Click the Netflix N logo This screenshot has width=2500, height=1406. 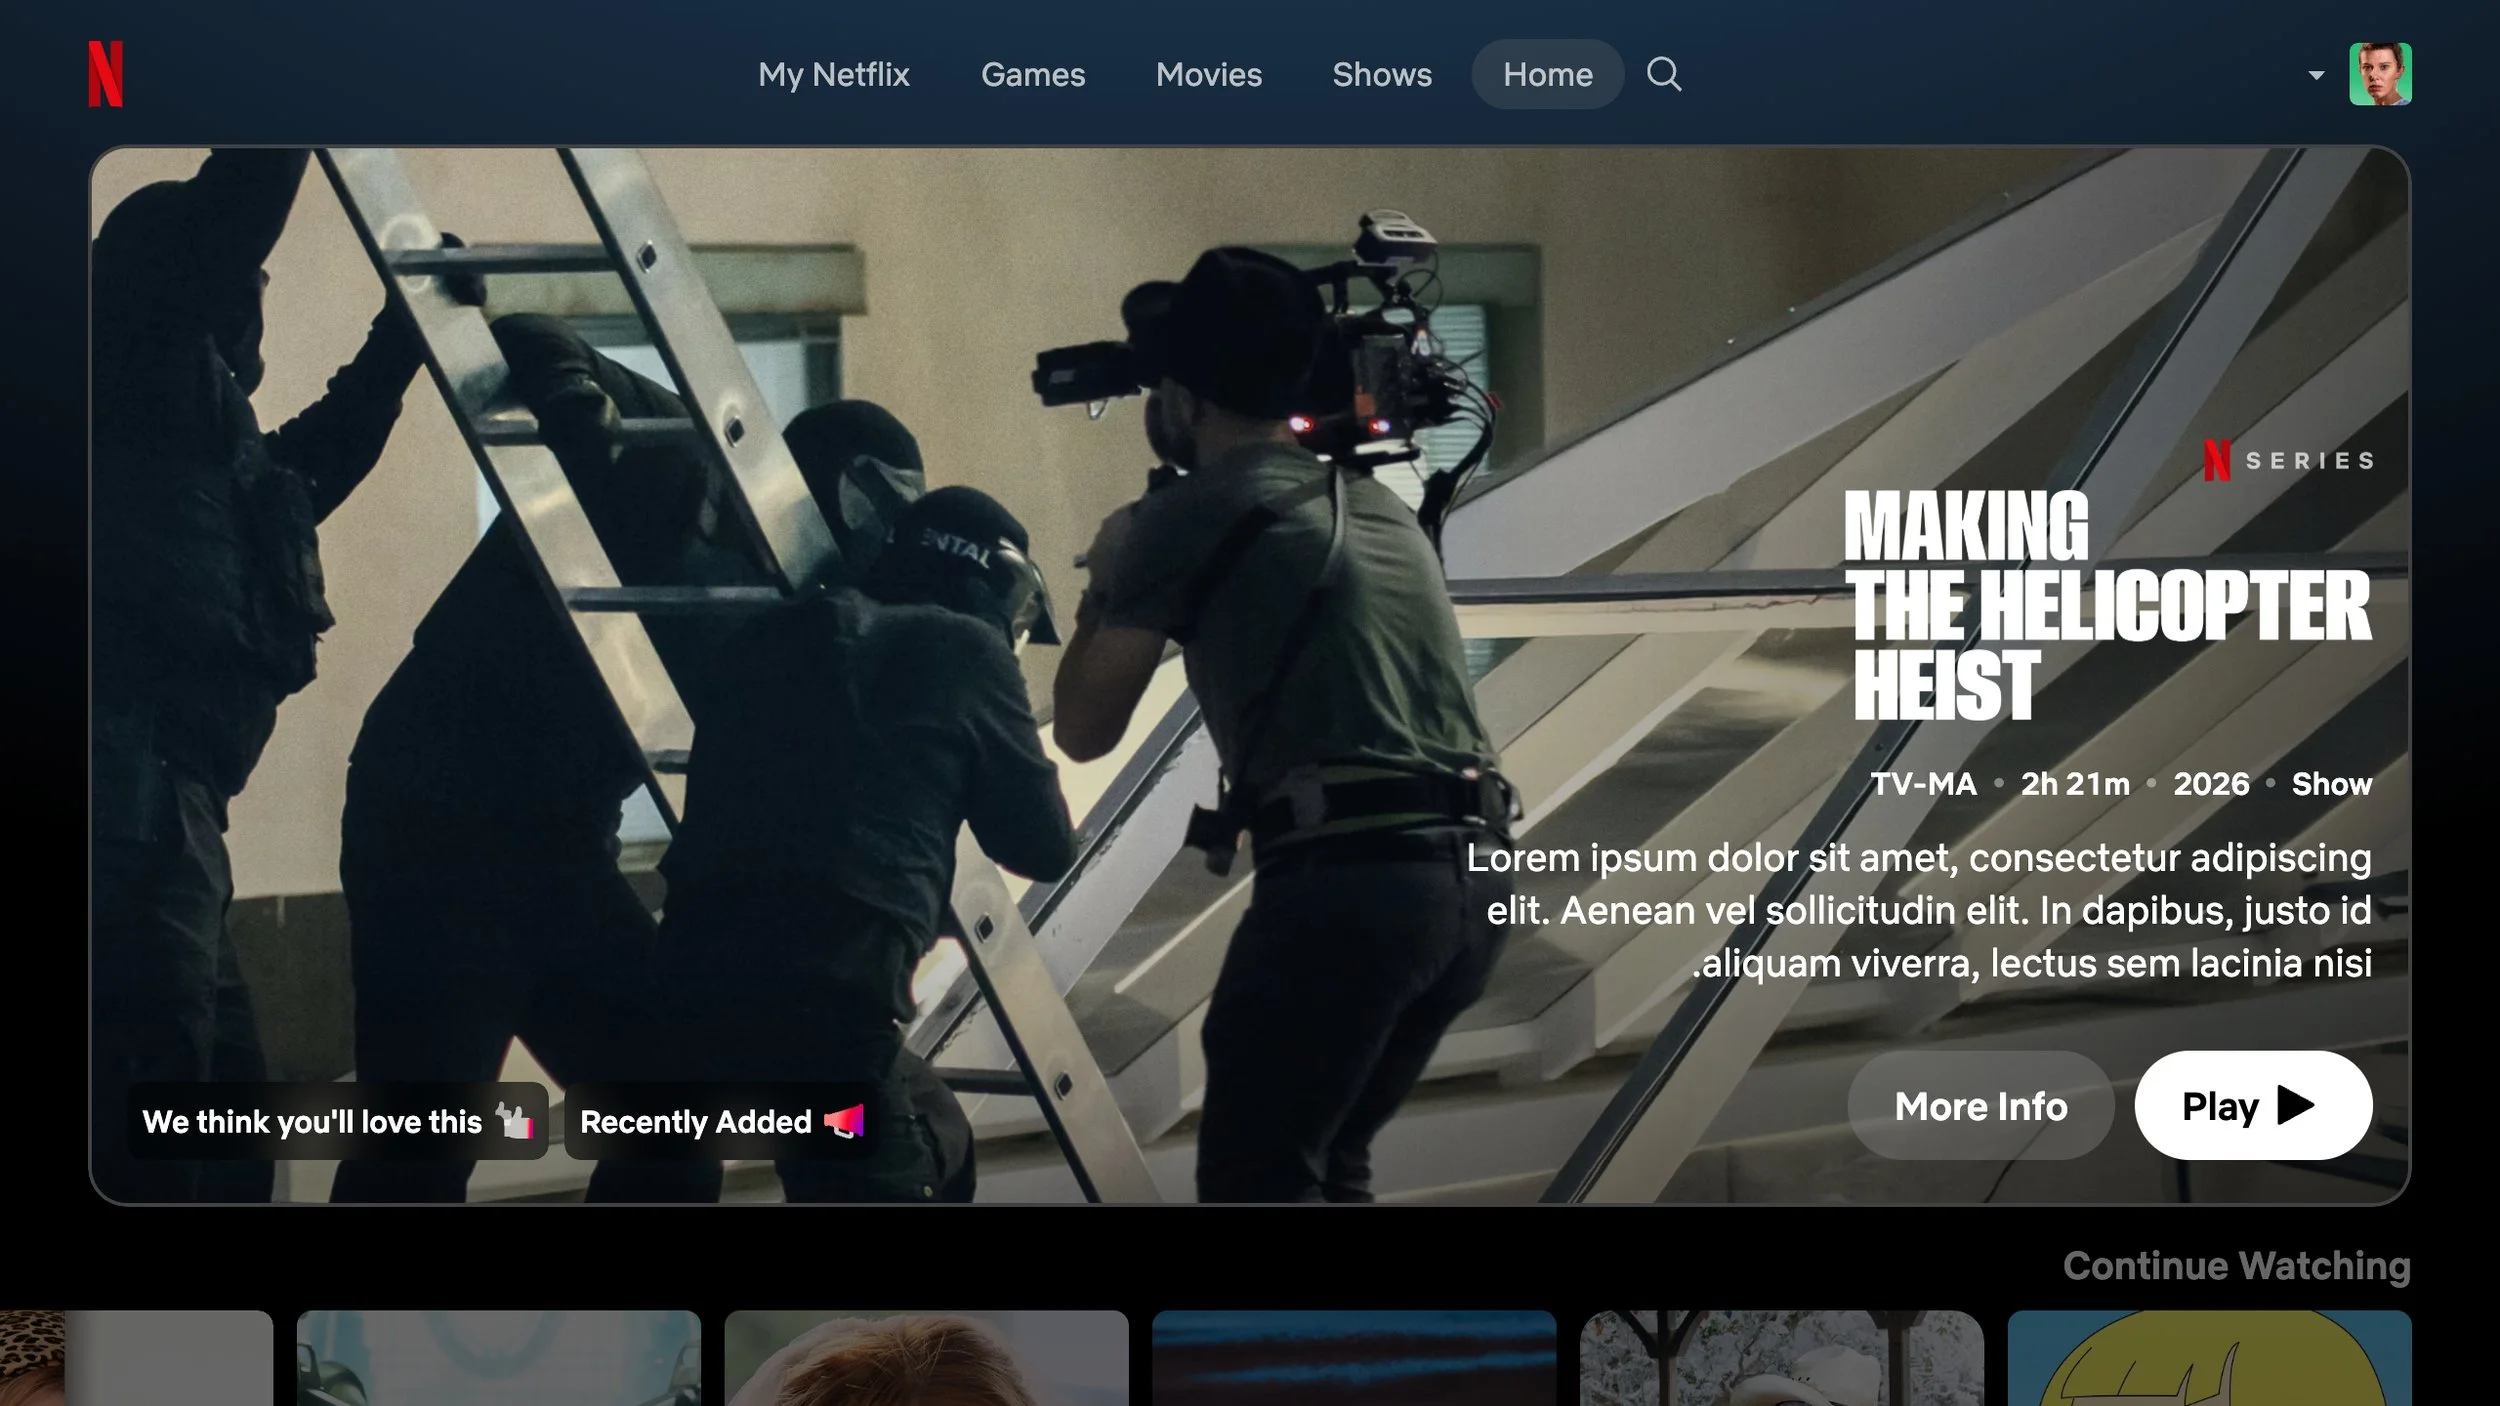point(105,74)
